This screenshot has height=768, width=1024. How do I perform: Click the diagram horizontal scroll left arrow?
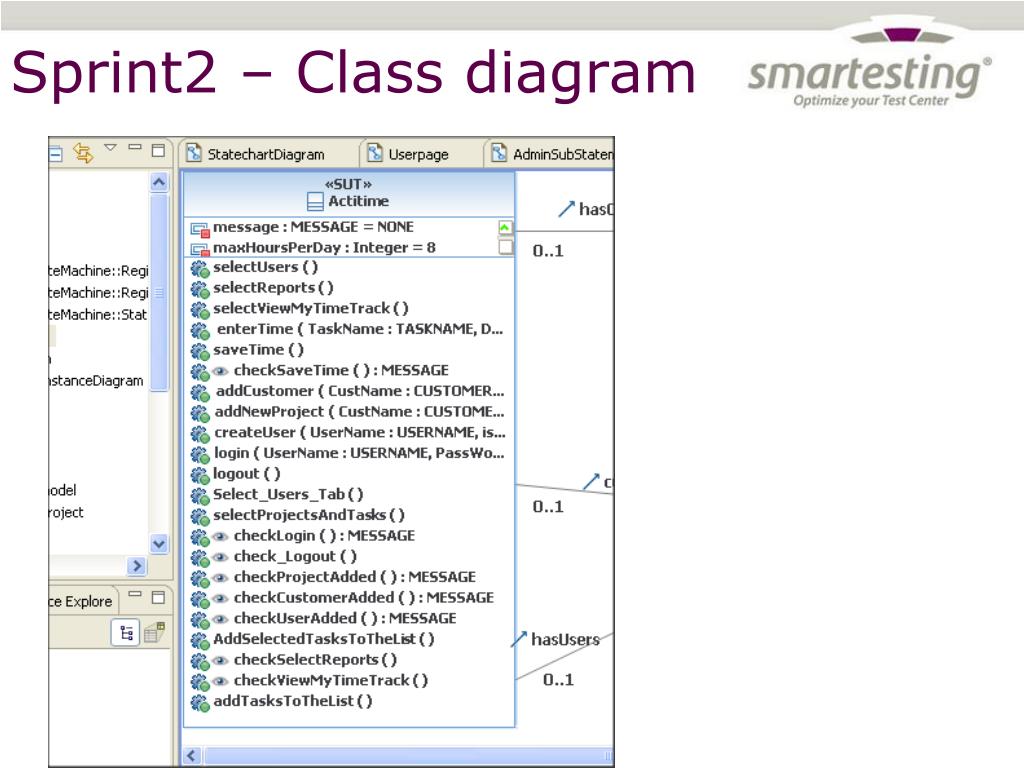[x=191, y=756]
